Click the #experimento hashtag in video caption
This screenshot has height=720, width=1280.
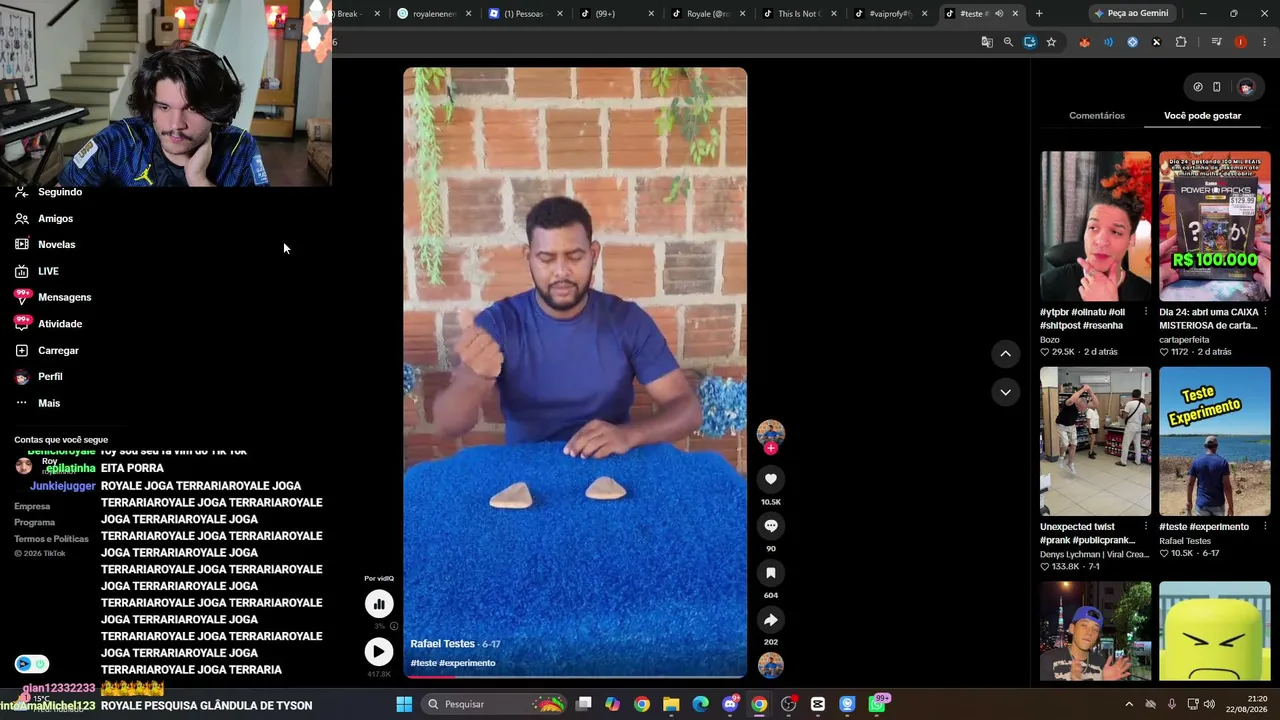(x=467, y=663)
